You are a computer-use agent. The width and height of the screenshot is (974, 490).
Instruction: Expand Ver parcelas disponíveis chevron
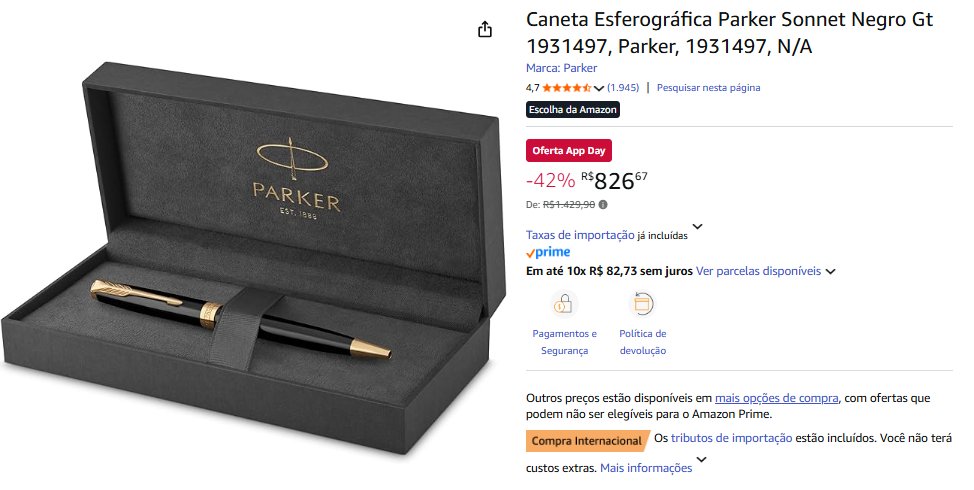coord(831,271)
